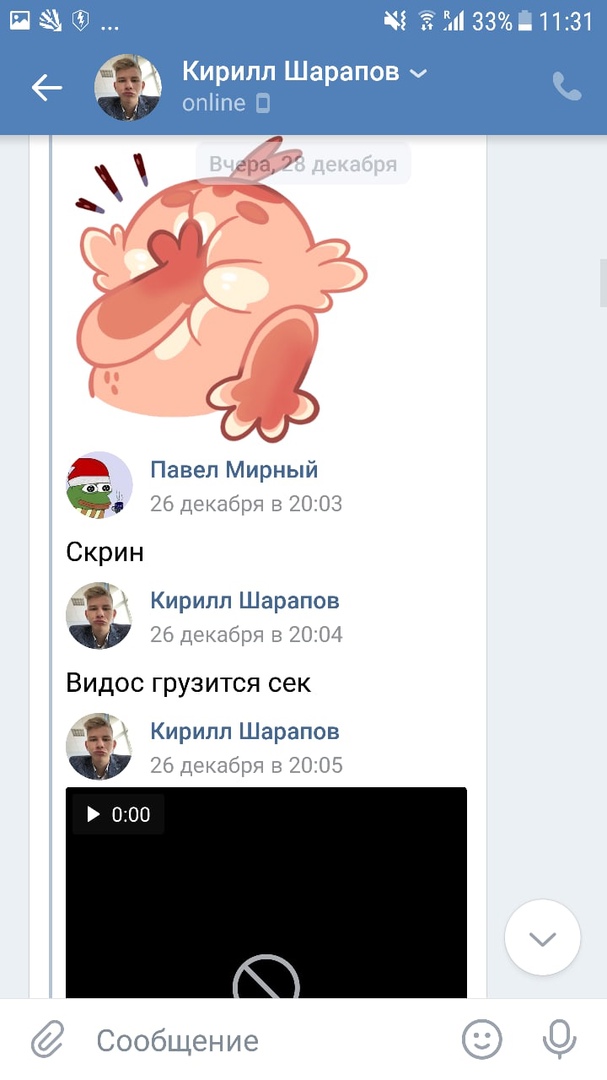Open Павел Мирный's profile name link
607x1080 pixels.
(x=234, y=470)
